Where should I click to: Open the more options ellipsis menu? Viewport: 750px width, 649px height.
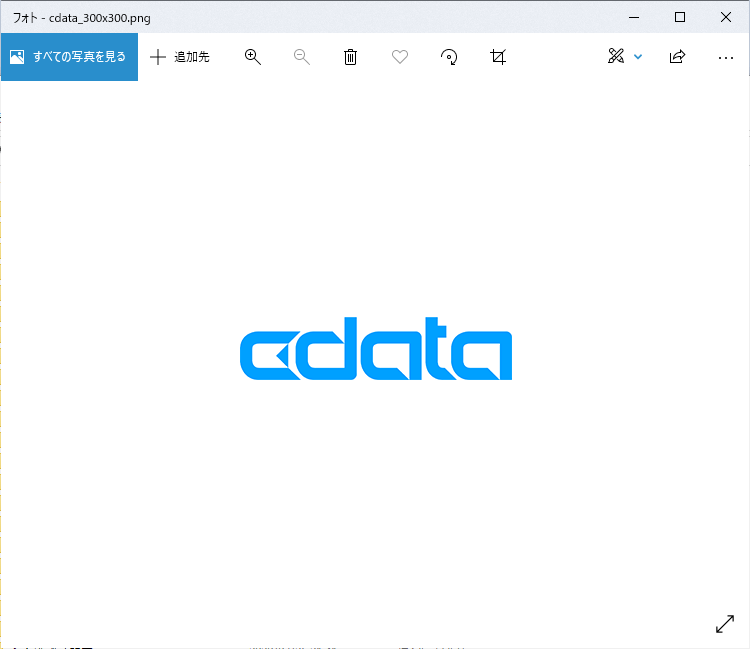726,58
